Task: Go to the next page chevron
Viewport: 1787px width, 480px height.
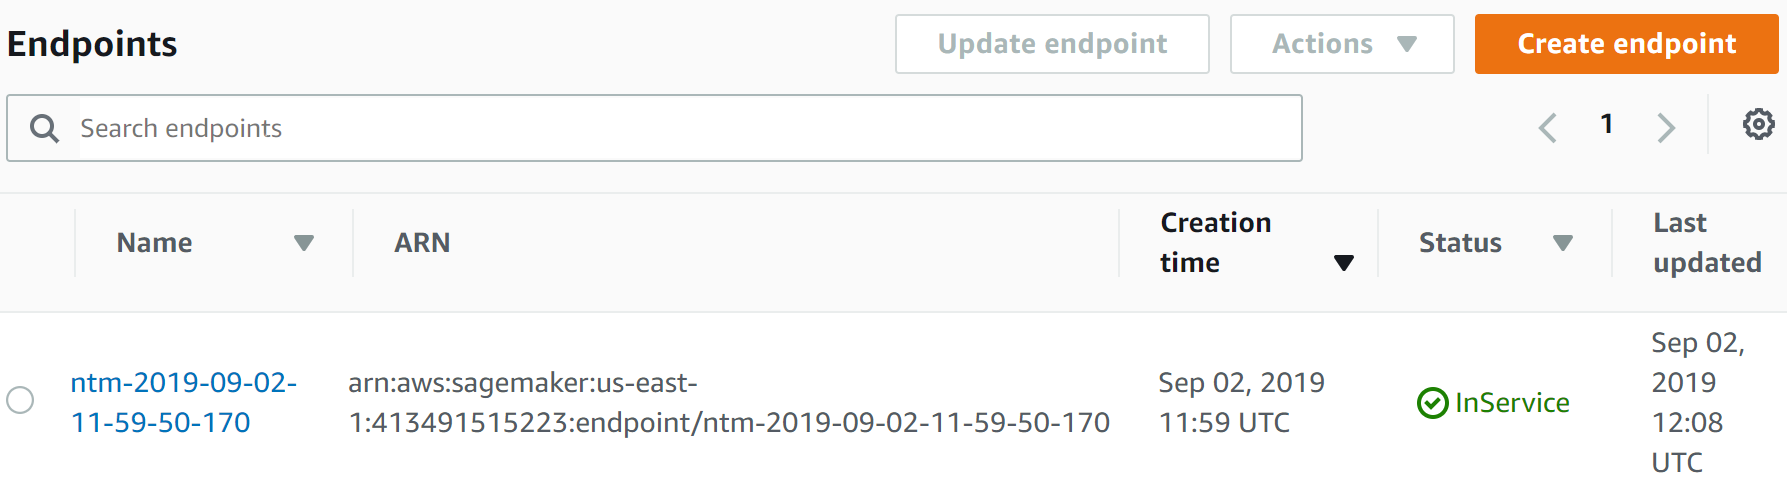Action: [x=1665, y=127]
